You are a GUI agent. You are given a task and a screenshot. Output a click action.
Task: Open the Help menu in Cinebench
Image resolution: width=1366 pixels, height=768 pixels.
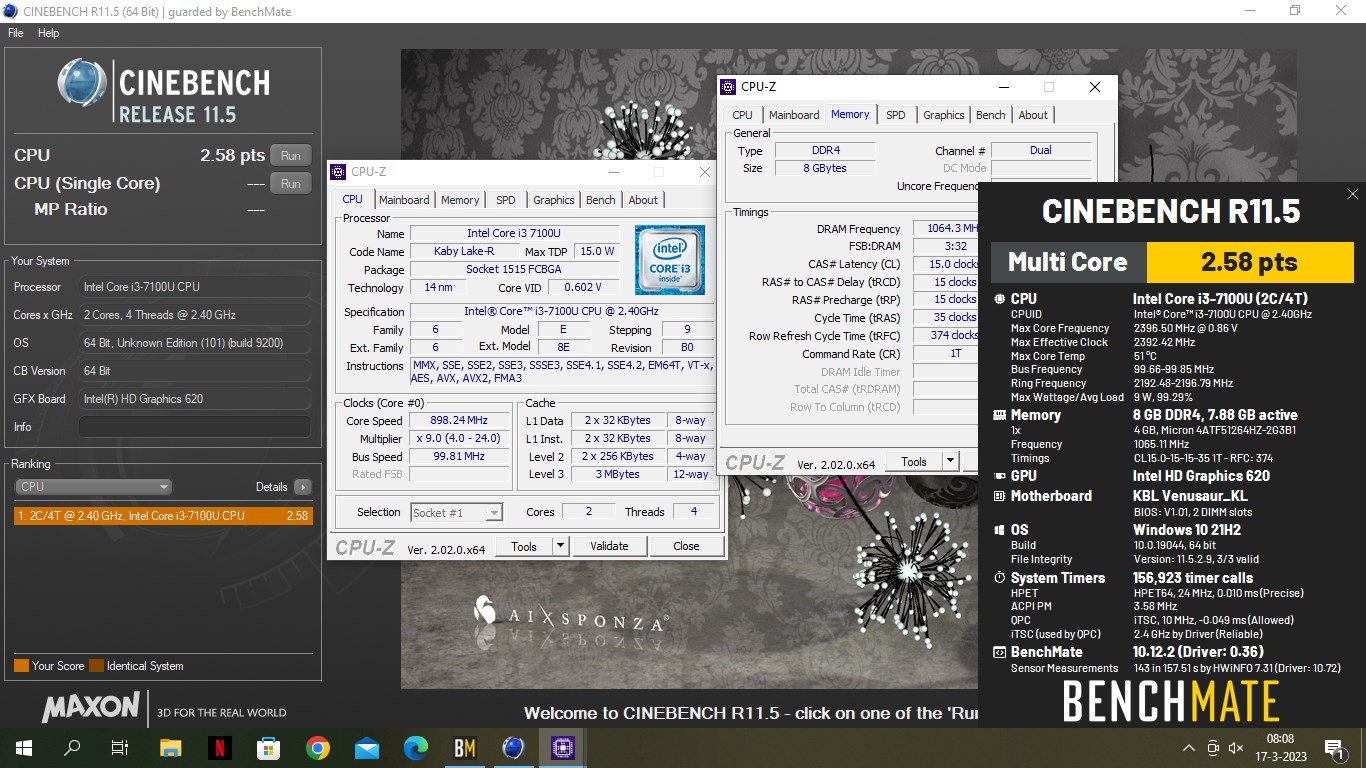(x=49, y=33)
